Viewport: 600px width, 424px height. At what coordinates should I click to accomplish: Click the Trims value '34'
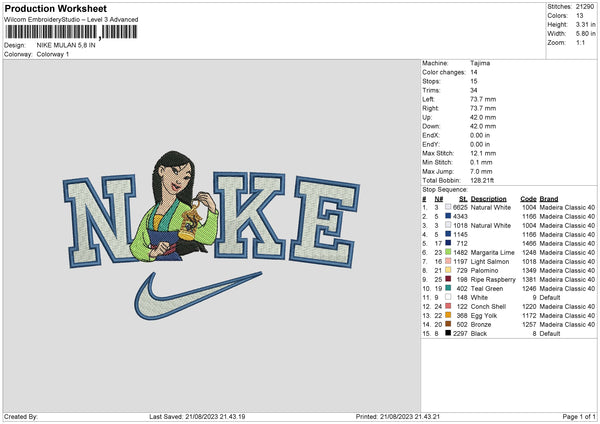474,90
